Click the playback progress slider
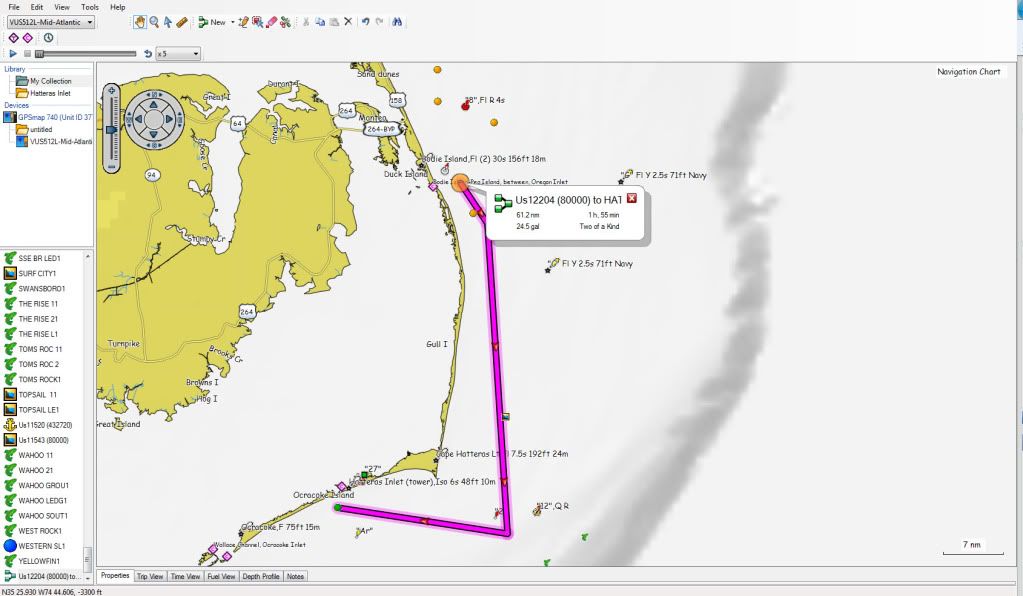 (85, 54)
